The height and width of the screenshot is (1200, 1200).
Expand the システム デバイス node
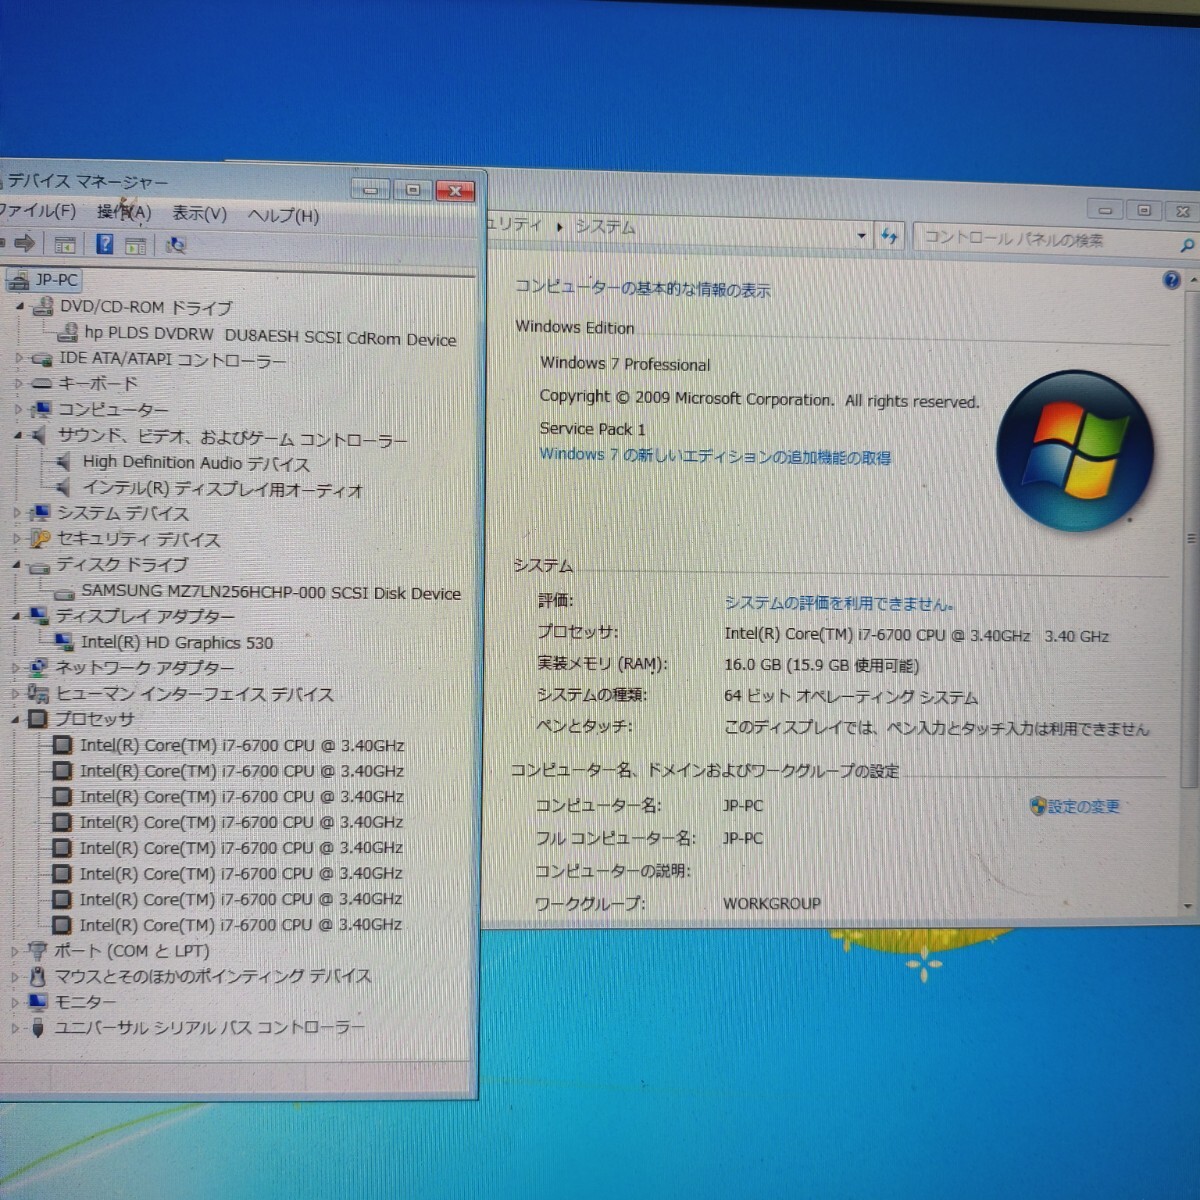click(17, 513)
